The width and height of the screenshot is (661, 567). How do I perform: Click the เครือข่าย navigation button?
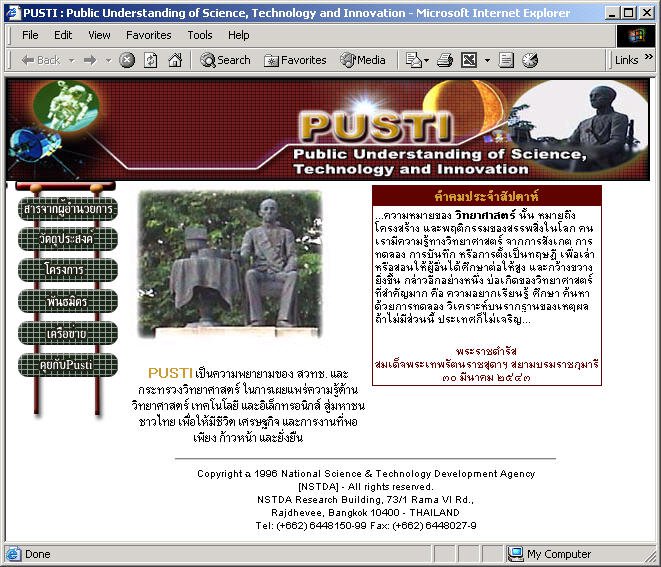point(68,333)
